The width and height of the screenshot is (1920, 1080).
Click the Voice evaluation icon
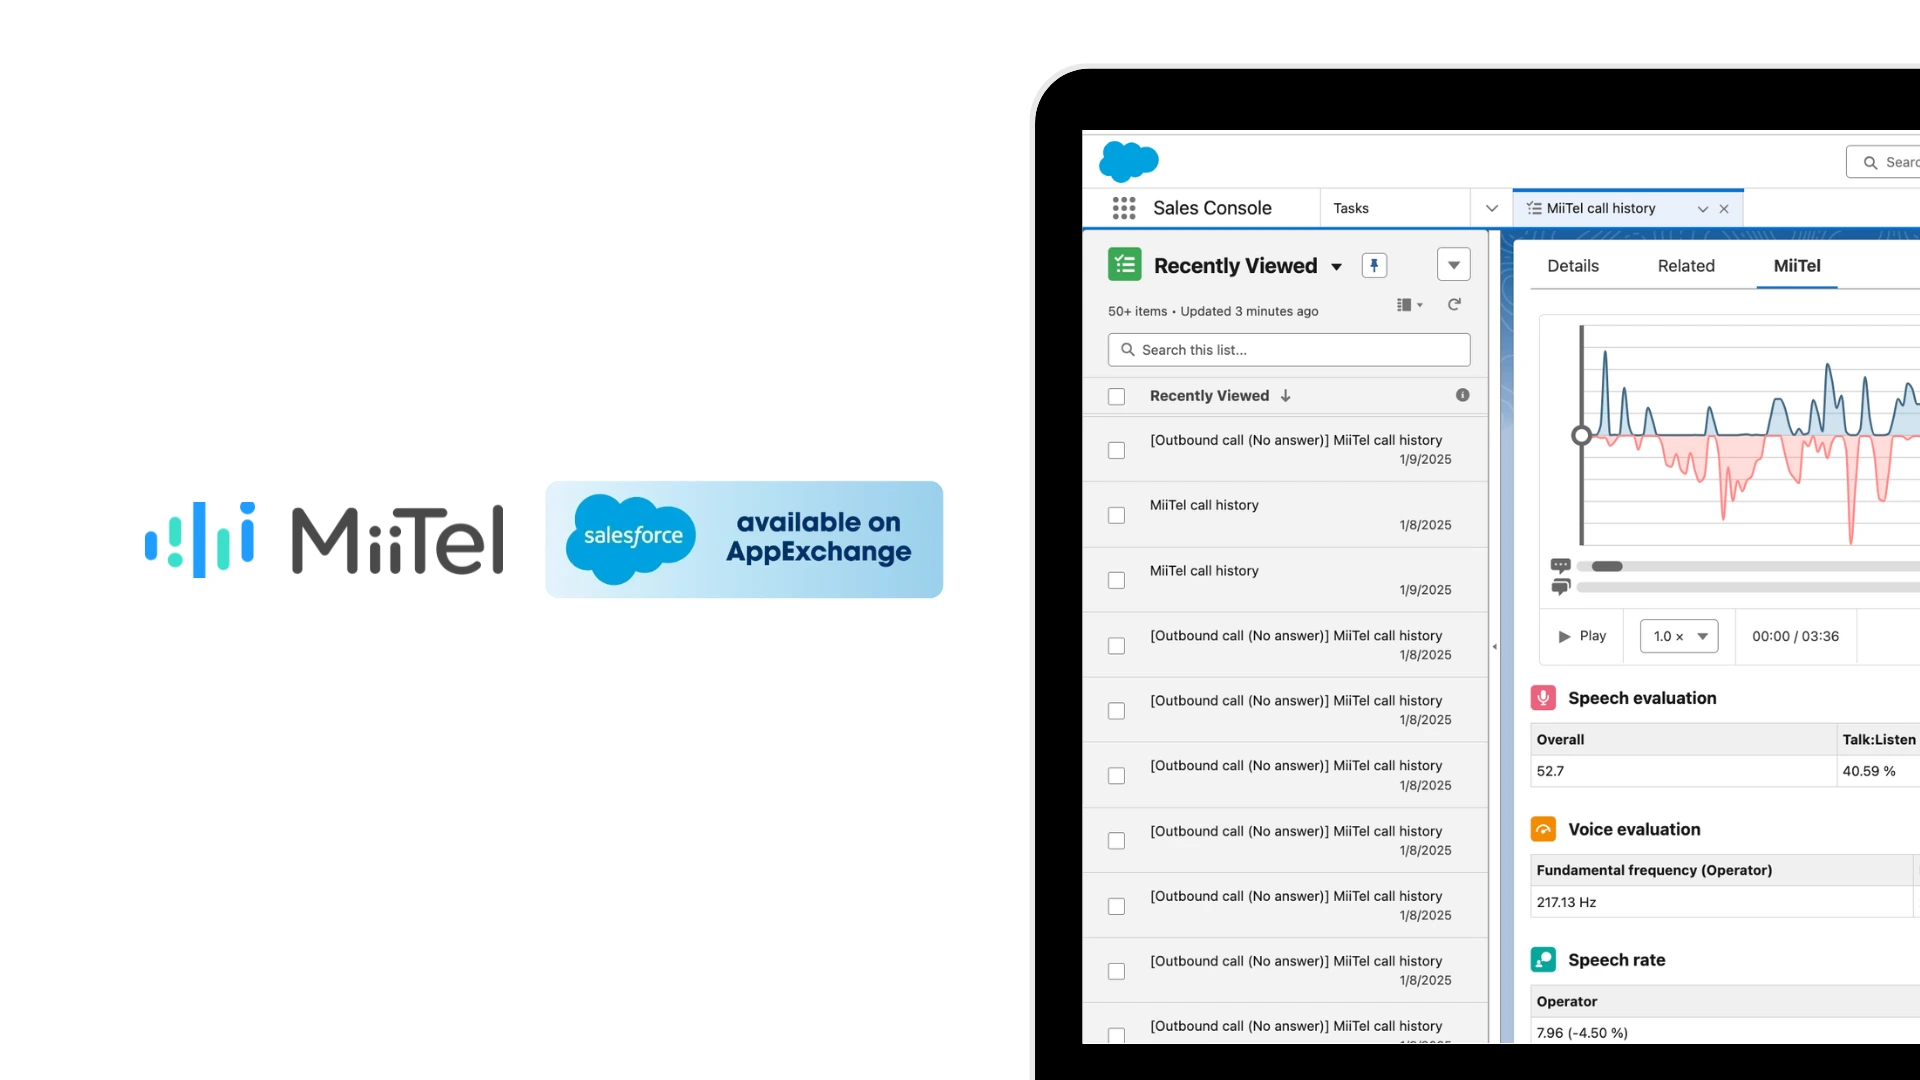(x=1543, y=828)
